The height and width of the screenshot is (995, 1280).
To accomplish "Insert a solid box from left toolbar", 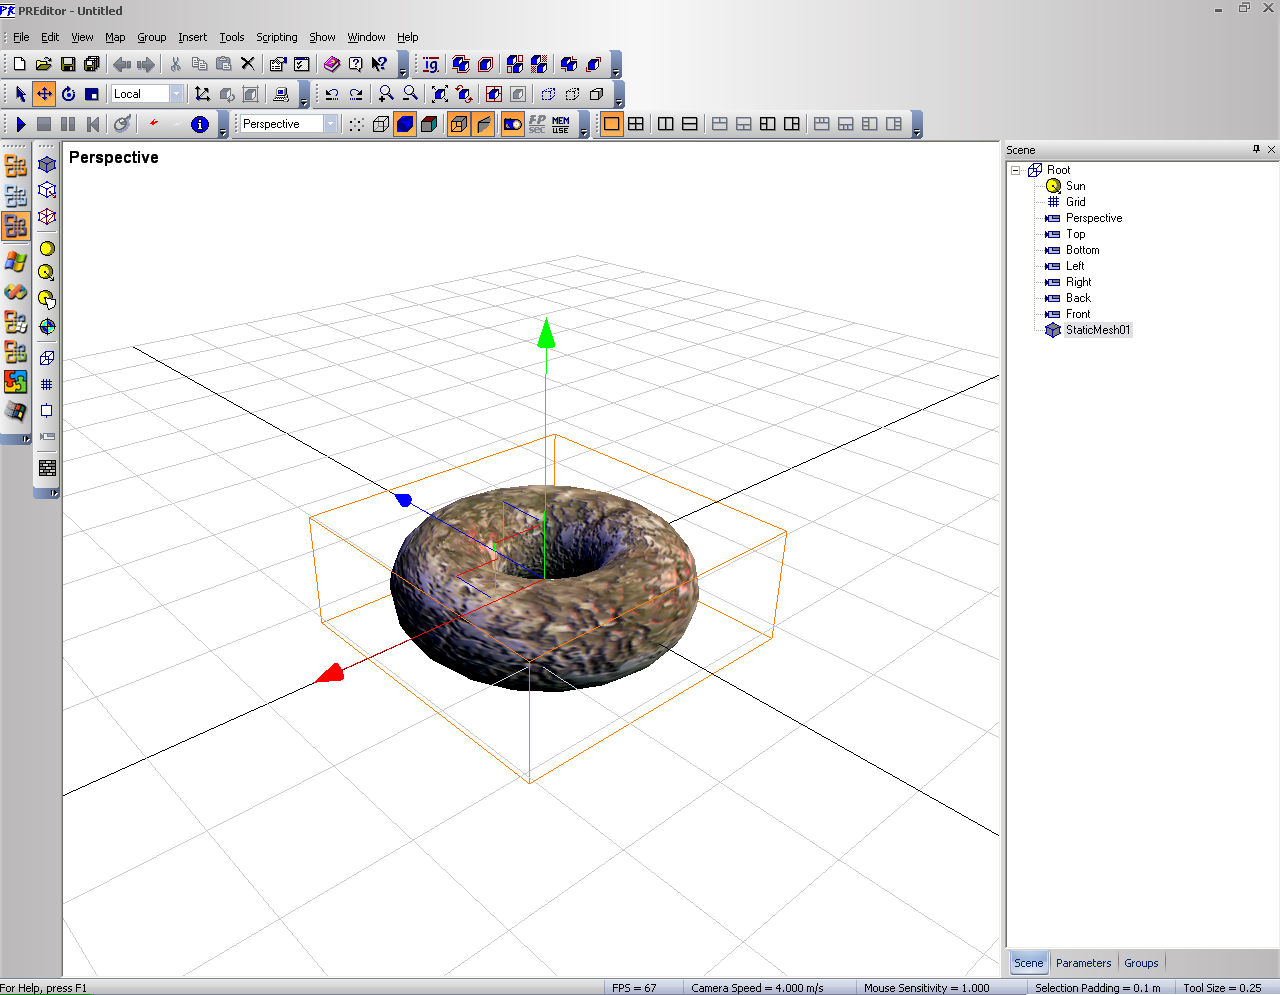I will tap(47, 164).
